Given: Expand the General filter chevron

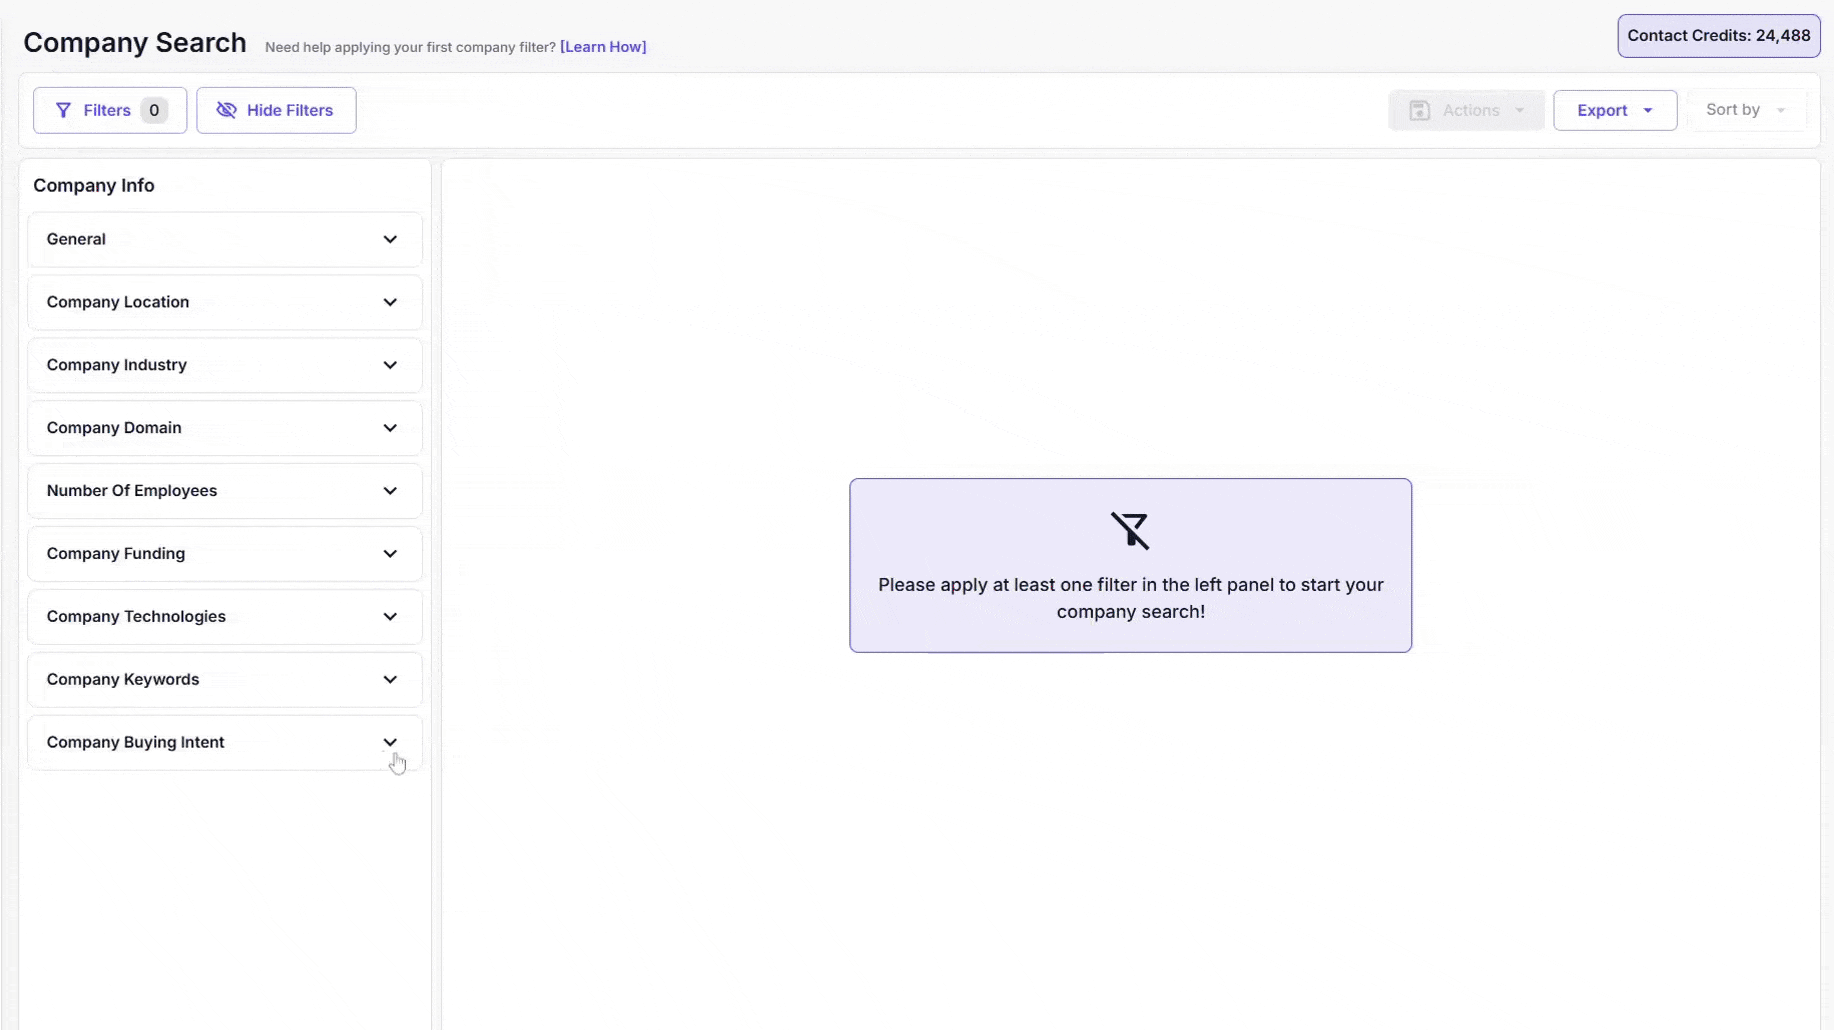Looking at the screenshot, I should 390,239.
